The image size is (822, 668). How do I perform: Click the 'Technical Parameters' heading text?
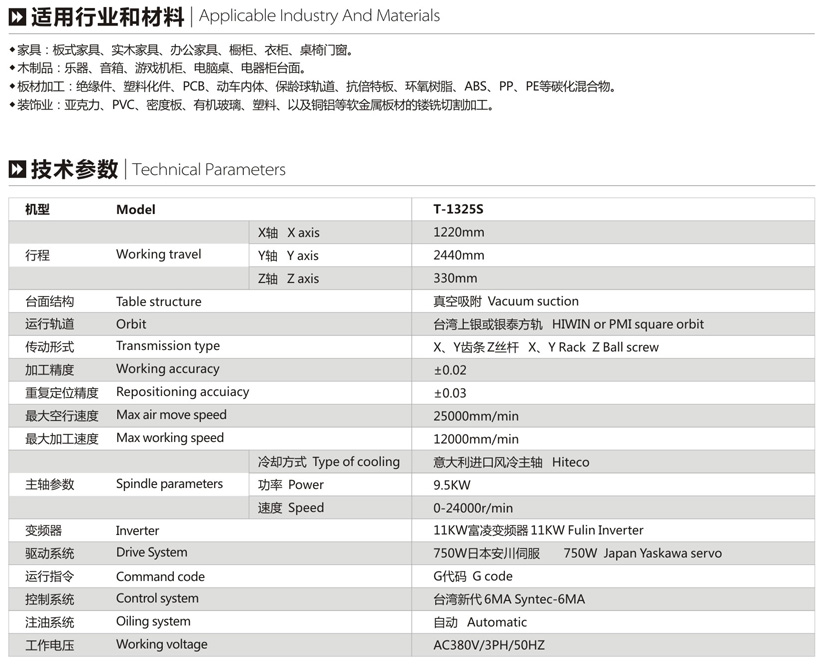coord(209,170)
